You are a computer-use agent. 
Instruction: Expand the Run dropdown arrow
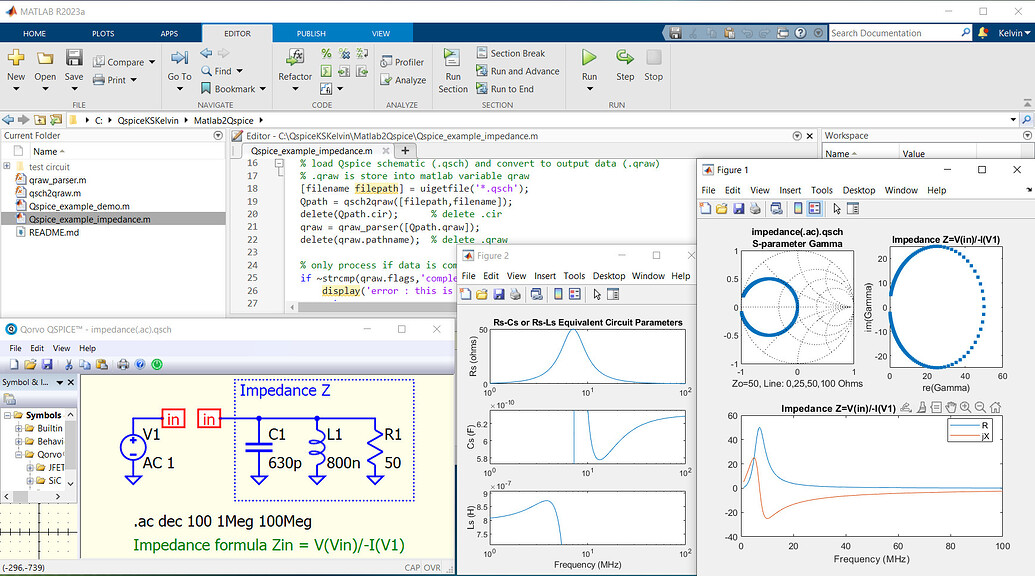589,87
